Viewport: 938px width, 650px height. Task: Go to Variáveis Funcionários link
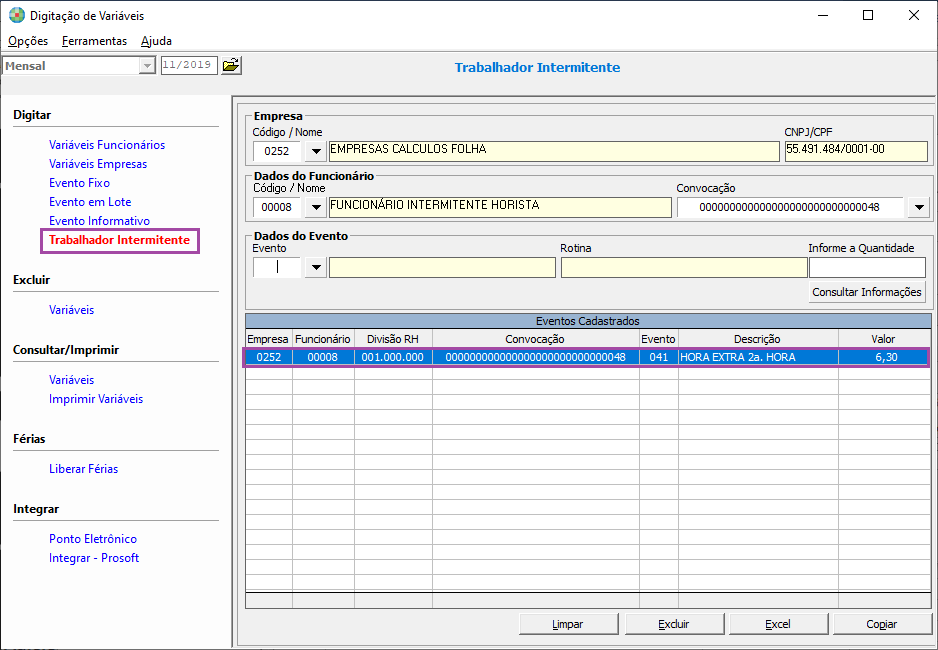[107, 145]
